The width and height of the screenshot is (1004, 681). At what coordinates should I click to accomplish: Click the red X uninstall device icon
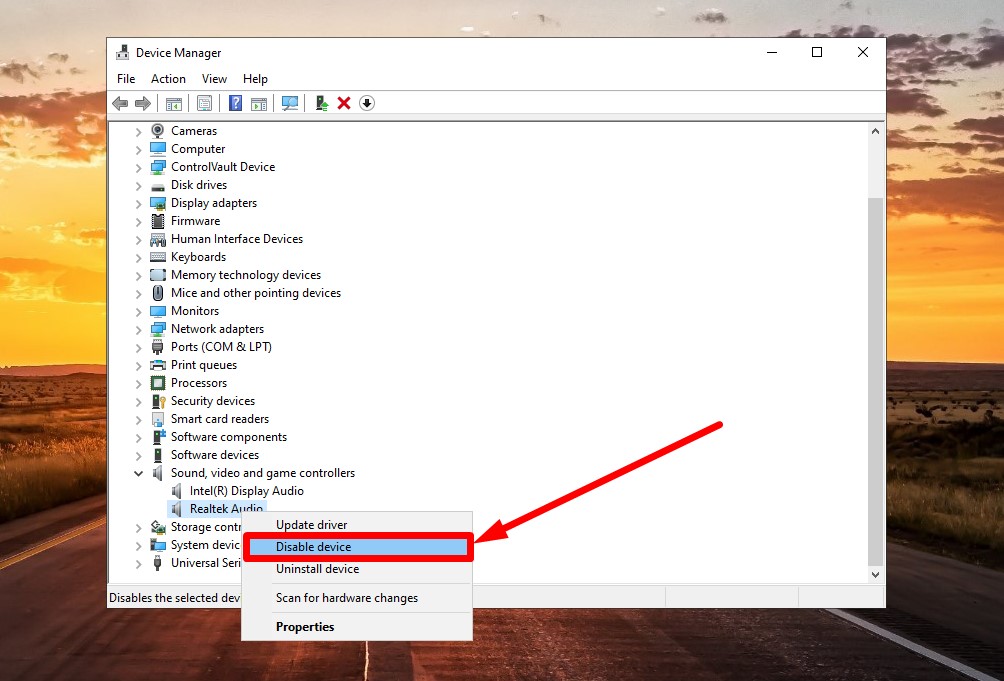pos(344,103)
